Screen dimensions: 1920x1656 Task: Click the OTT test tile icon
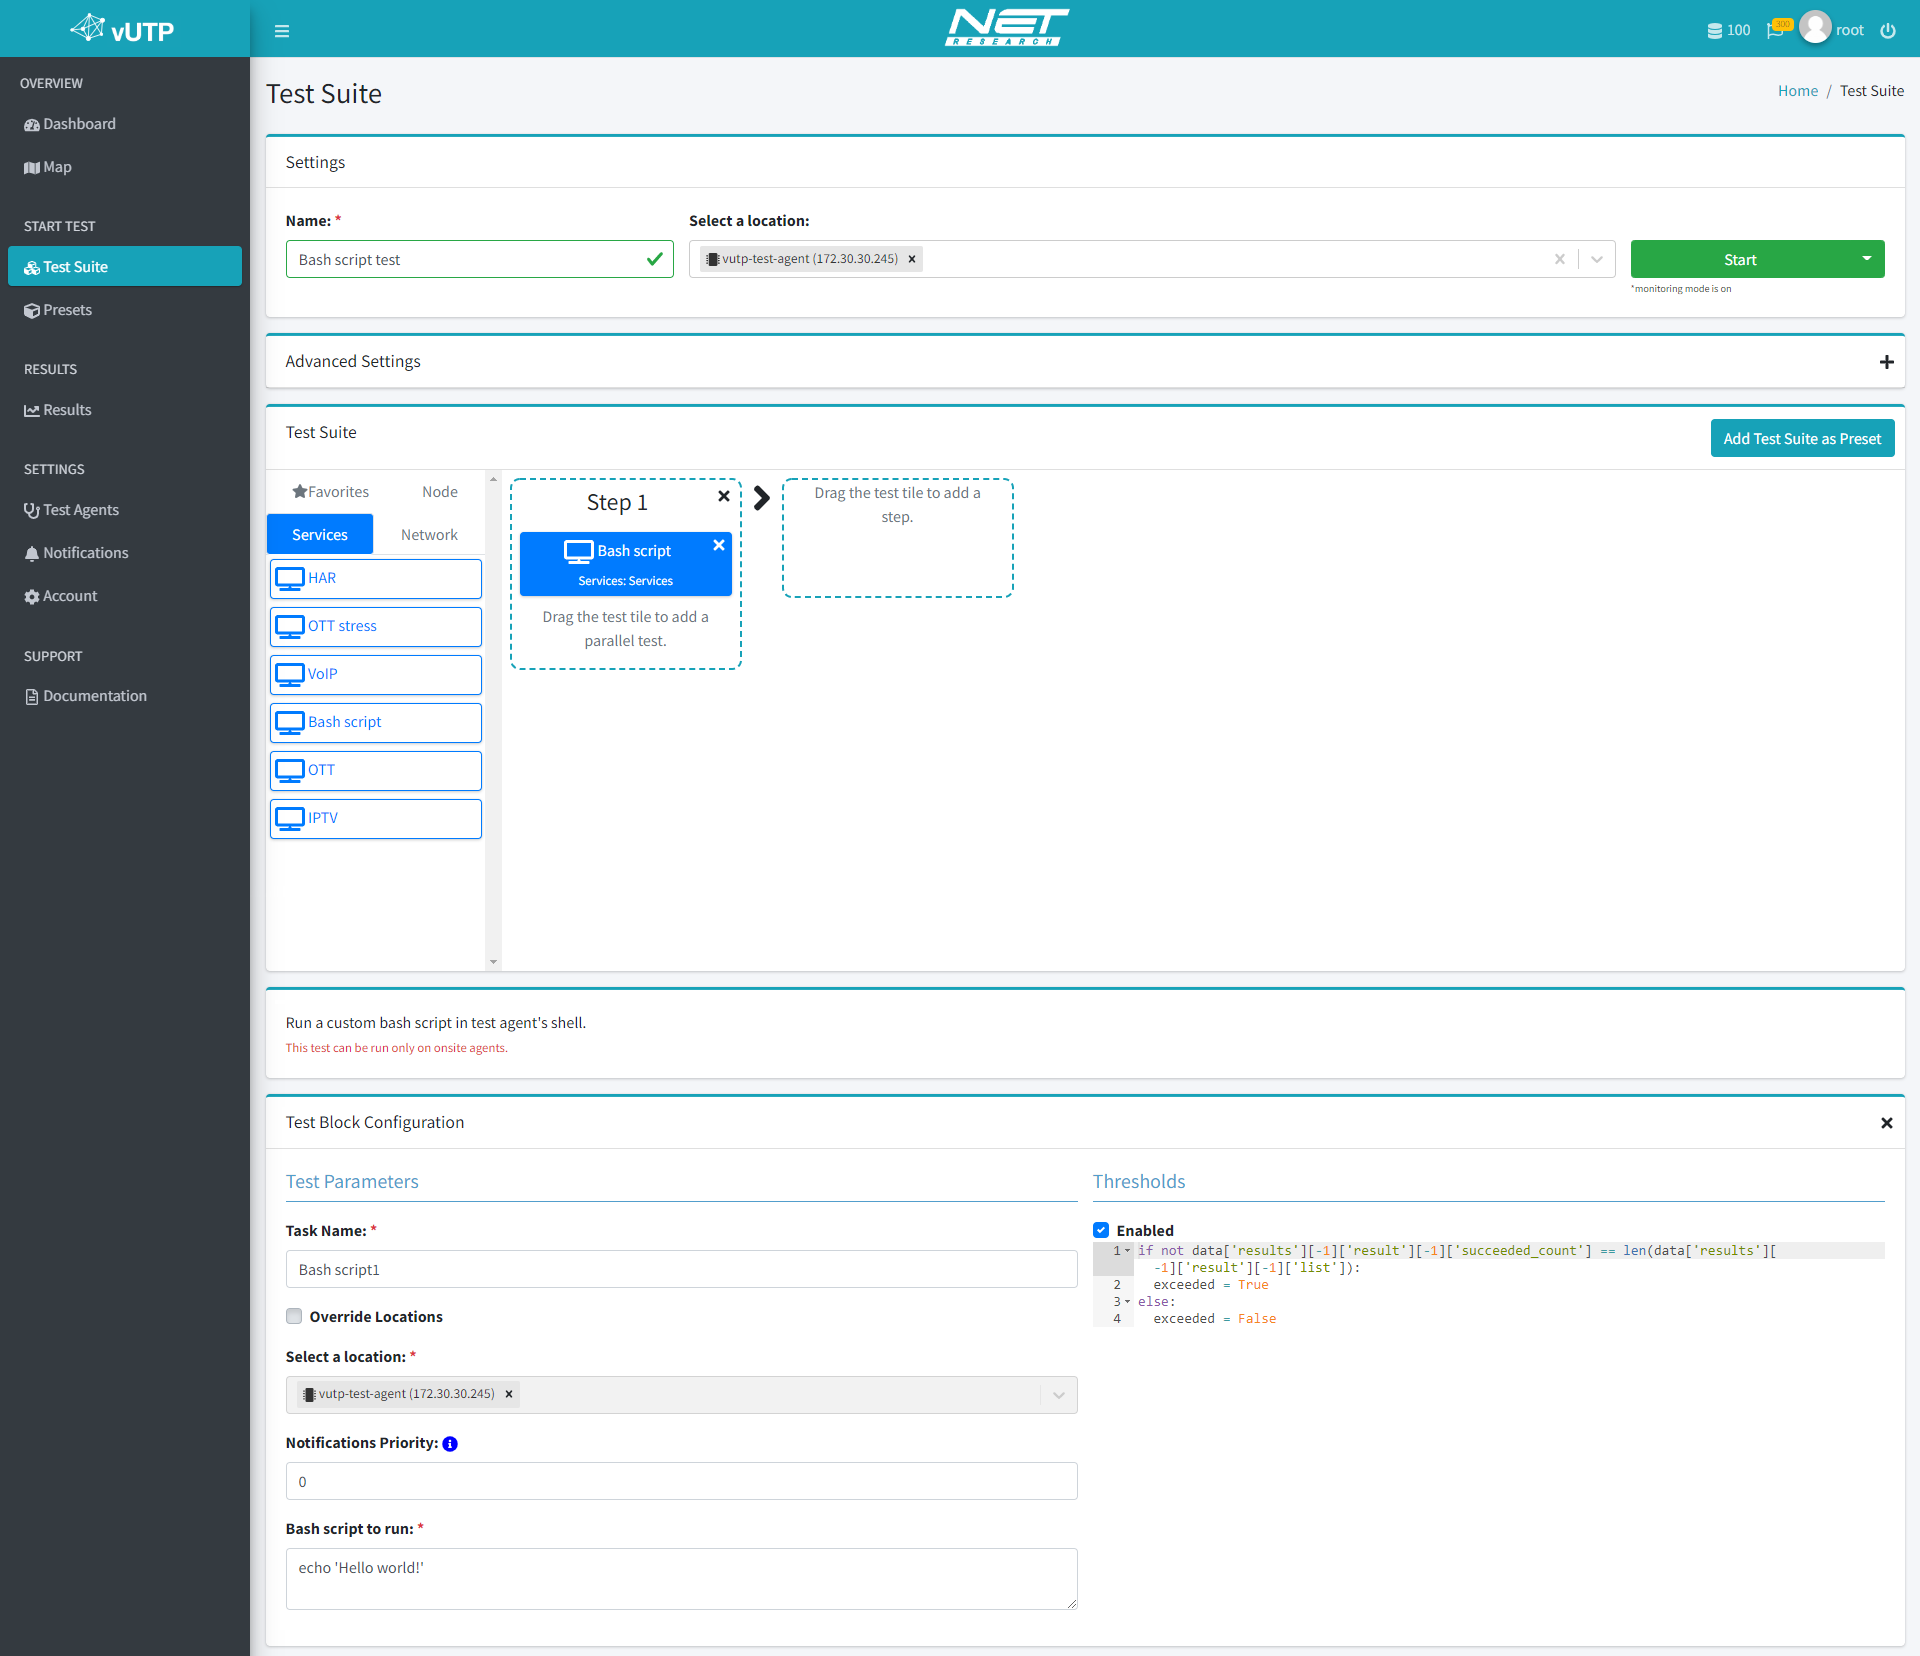coord(289,768)
